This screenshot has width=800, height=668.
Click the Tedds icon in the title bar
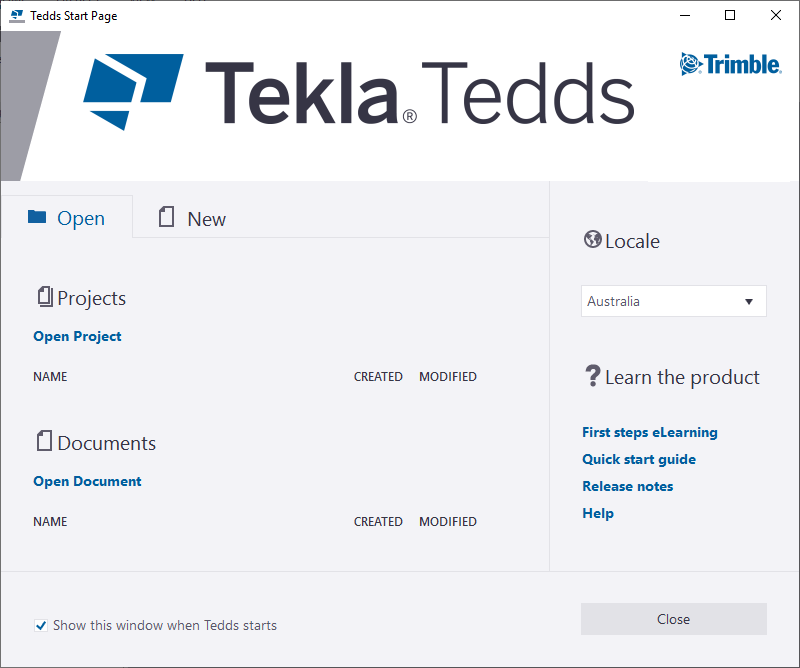click(x=16, y=15)
